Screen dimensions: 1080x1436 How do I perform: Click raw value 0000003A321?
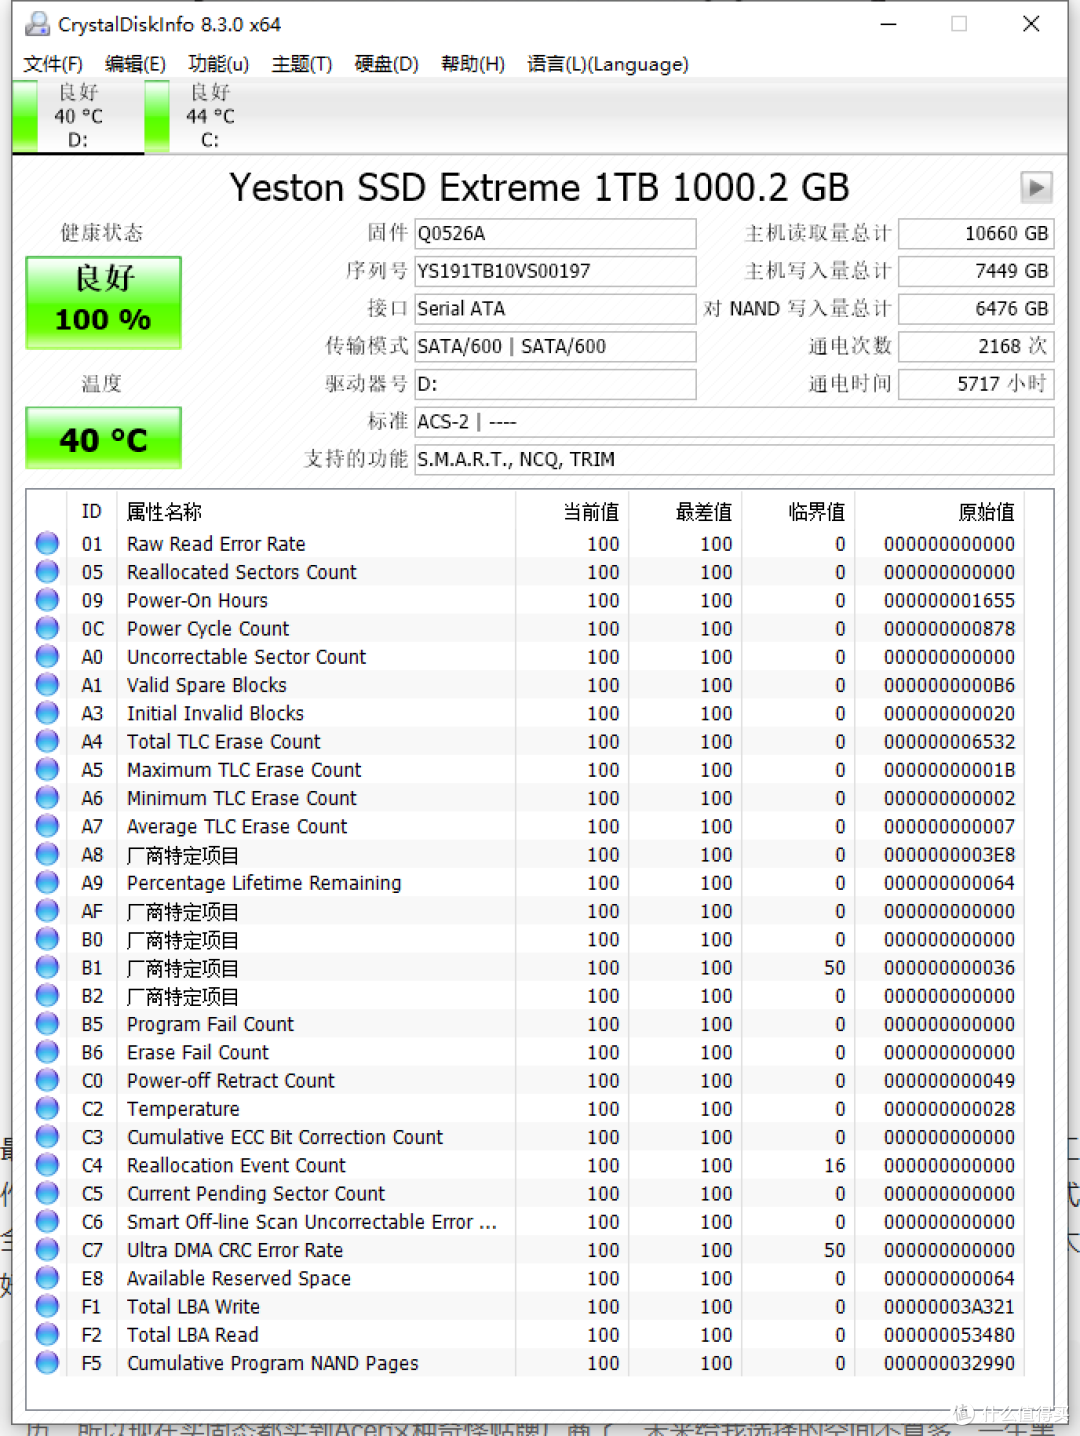coord(949,1307)
